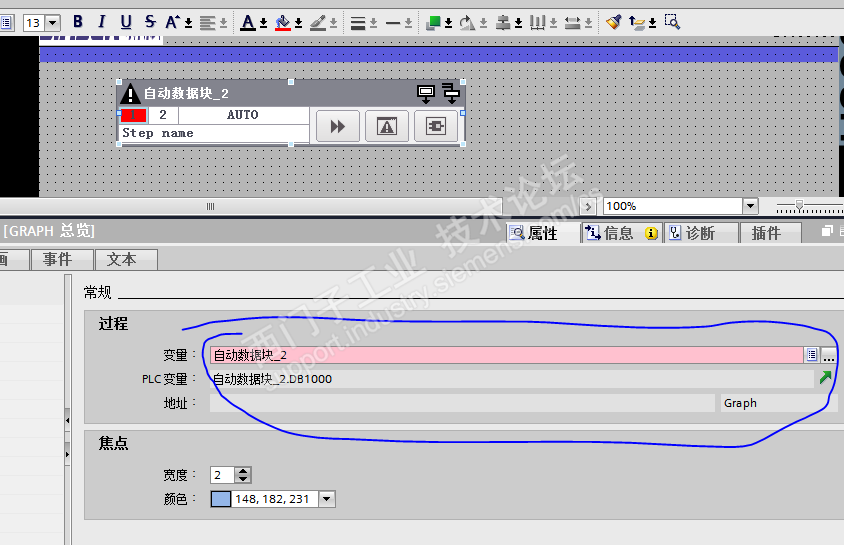Click the text alignment icon
This screenshot has width=844, height=545.
tap(207, 23)
